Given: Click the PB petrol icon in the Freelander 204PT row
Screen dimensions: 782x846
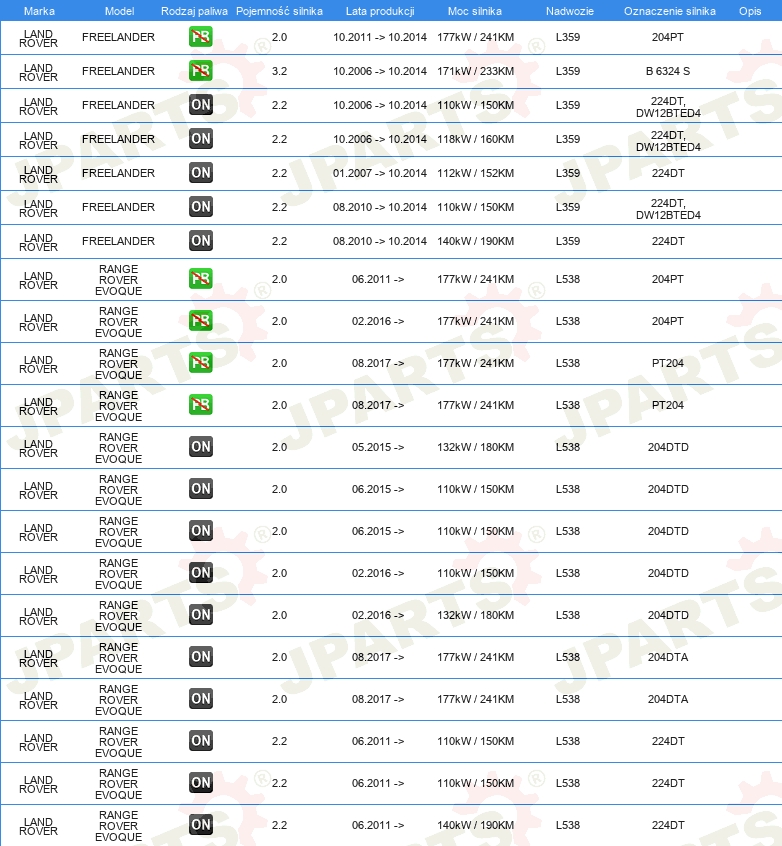Looking at the screenshot, I should [x=201, y=37].
